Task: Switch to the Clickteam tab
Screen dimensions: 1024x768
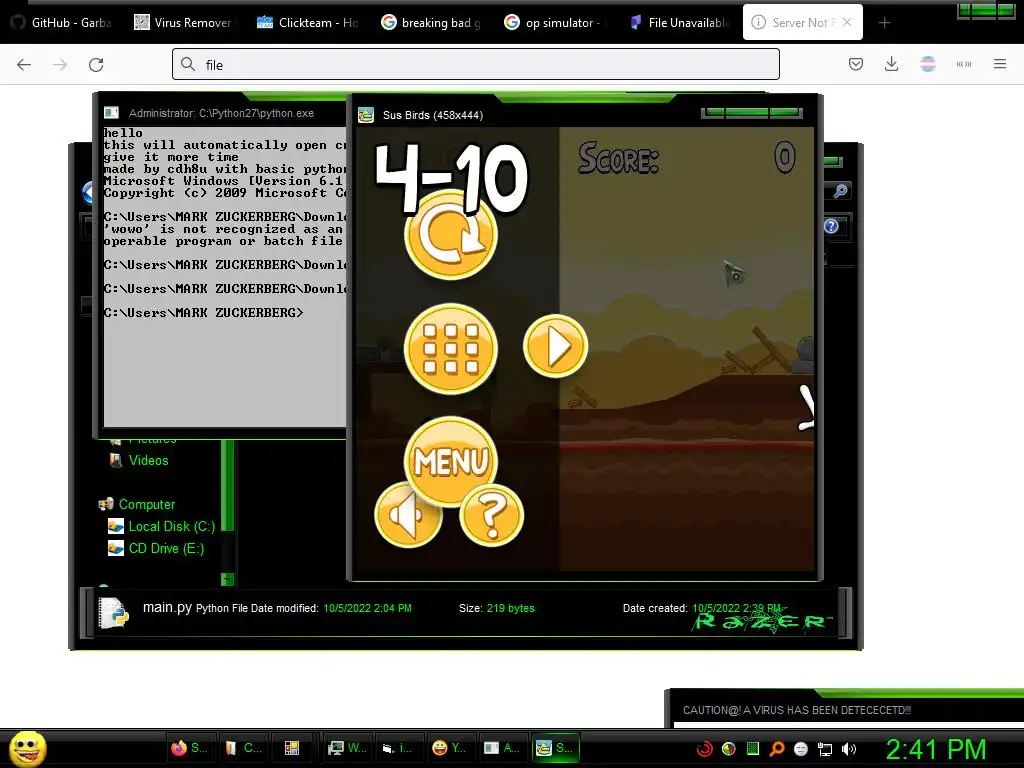Action: tap(307, 22)
